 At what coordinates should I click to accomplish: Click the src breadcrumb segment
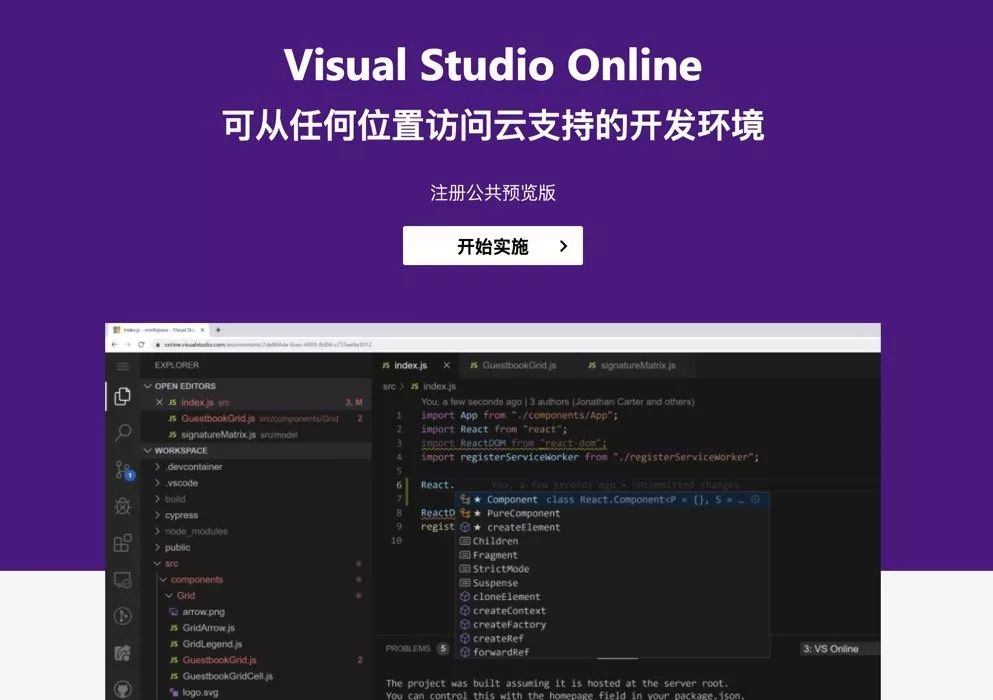click(x=389, y=386)
